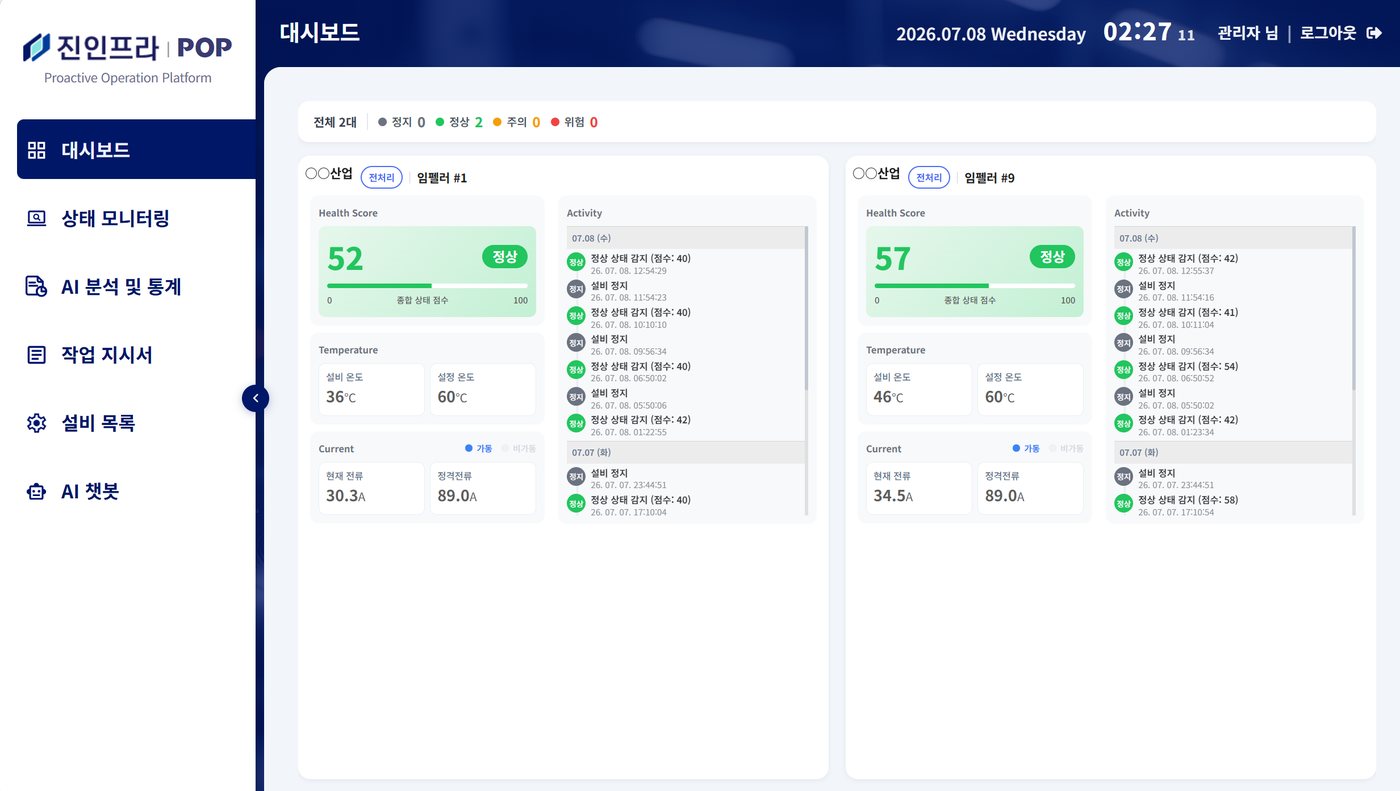
Task: Click the 진인프라 POP logo
Action: (x=127, y=47)
